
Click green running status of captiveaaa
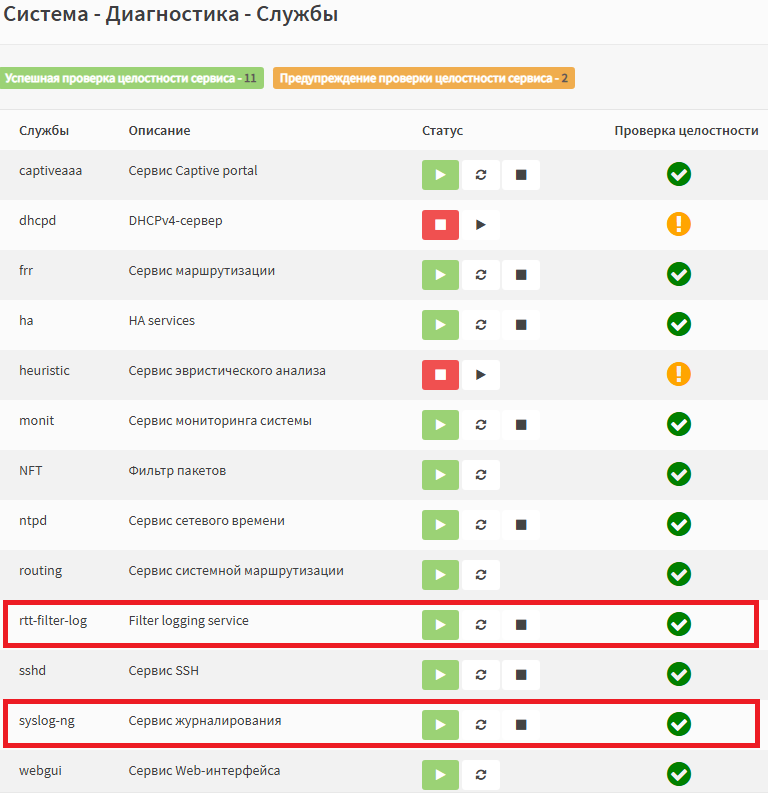pyautogui.click(x=440, y=175)
